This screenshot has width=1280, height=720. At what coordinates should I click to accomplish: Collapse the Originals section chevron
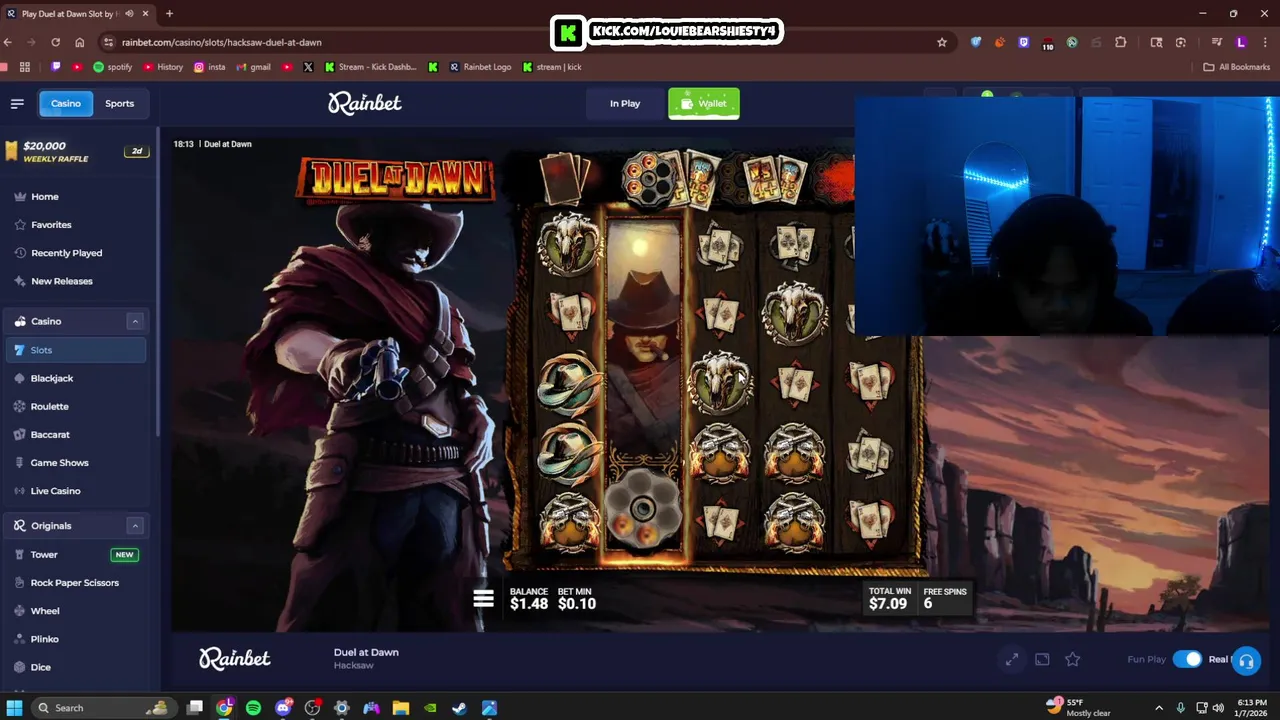(x=135, y=526)
